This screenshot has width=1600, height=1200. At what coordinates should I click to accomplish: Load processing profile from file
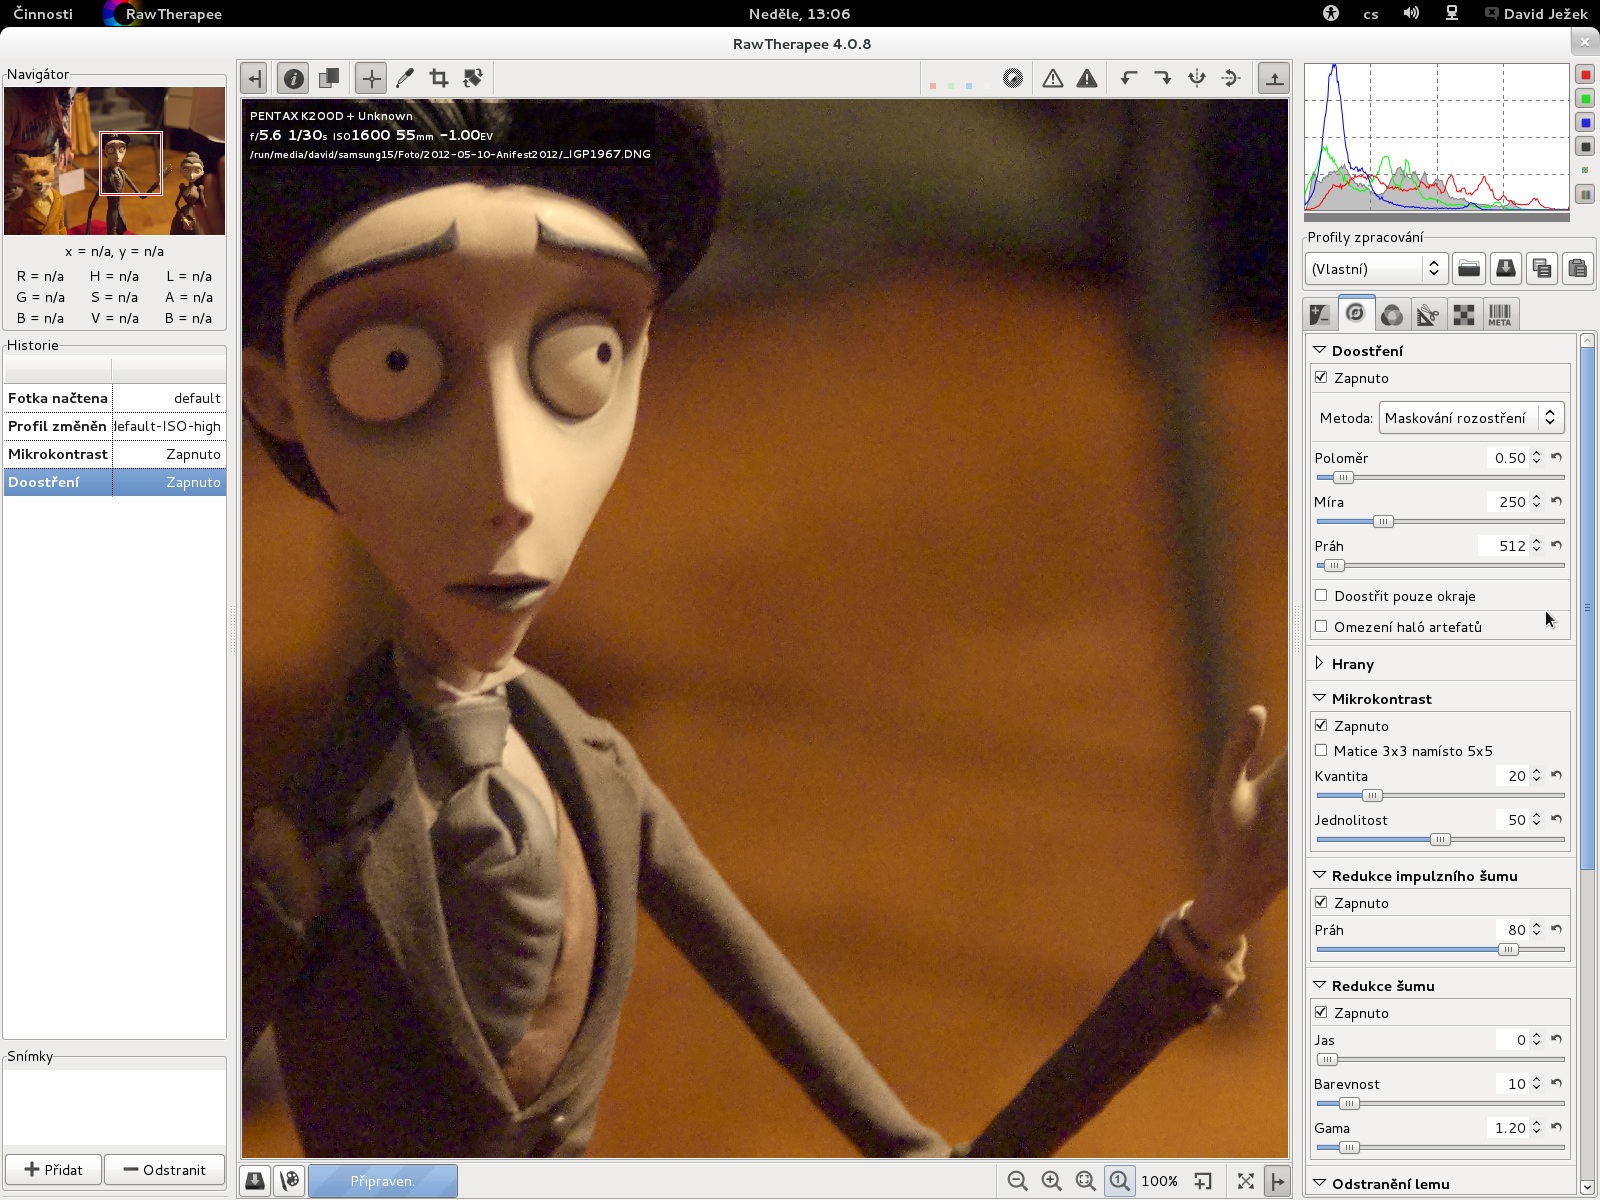[1469, 268]
